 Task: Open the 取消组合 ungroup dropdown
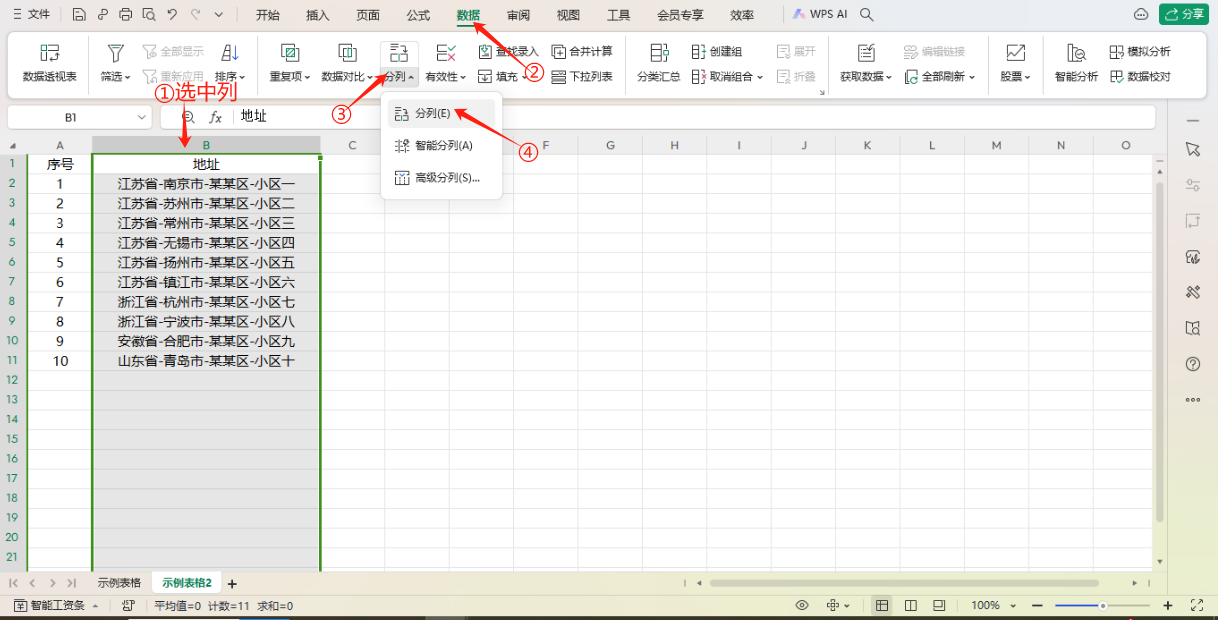[x=727, y=76]
